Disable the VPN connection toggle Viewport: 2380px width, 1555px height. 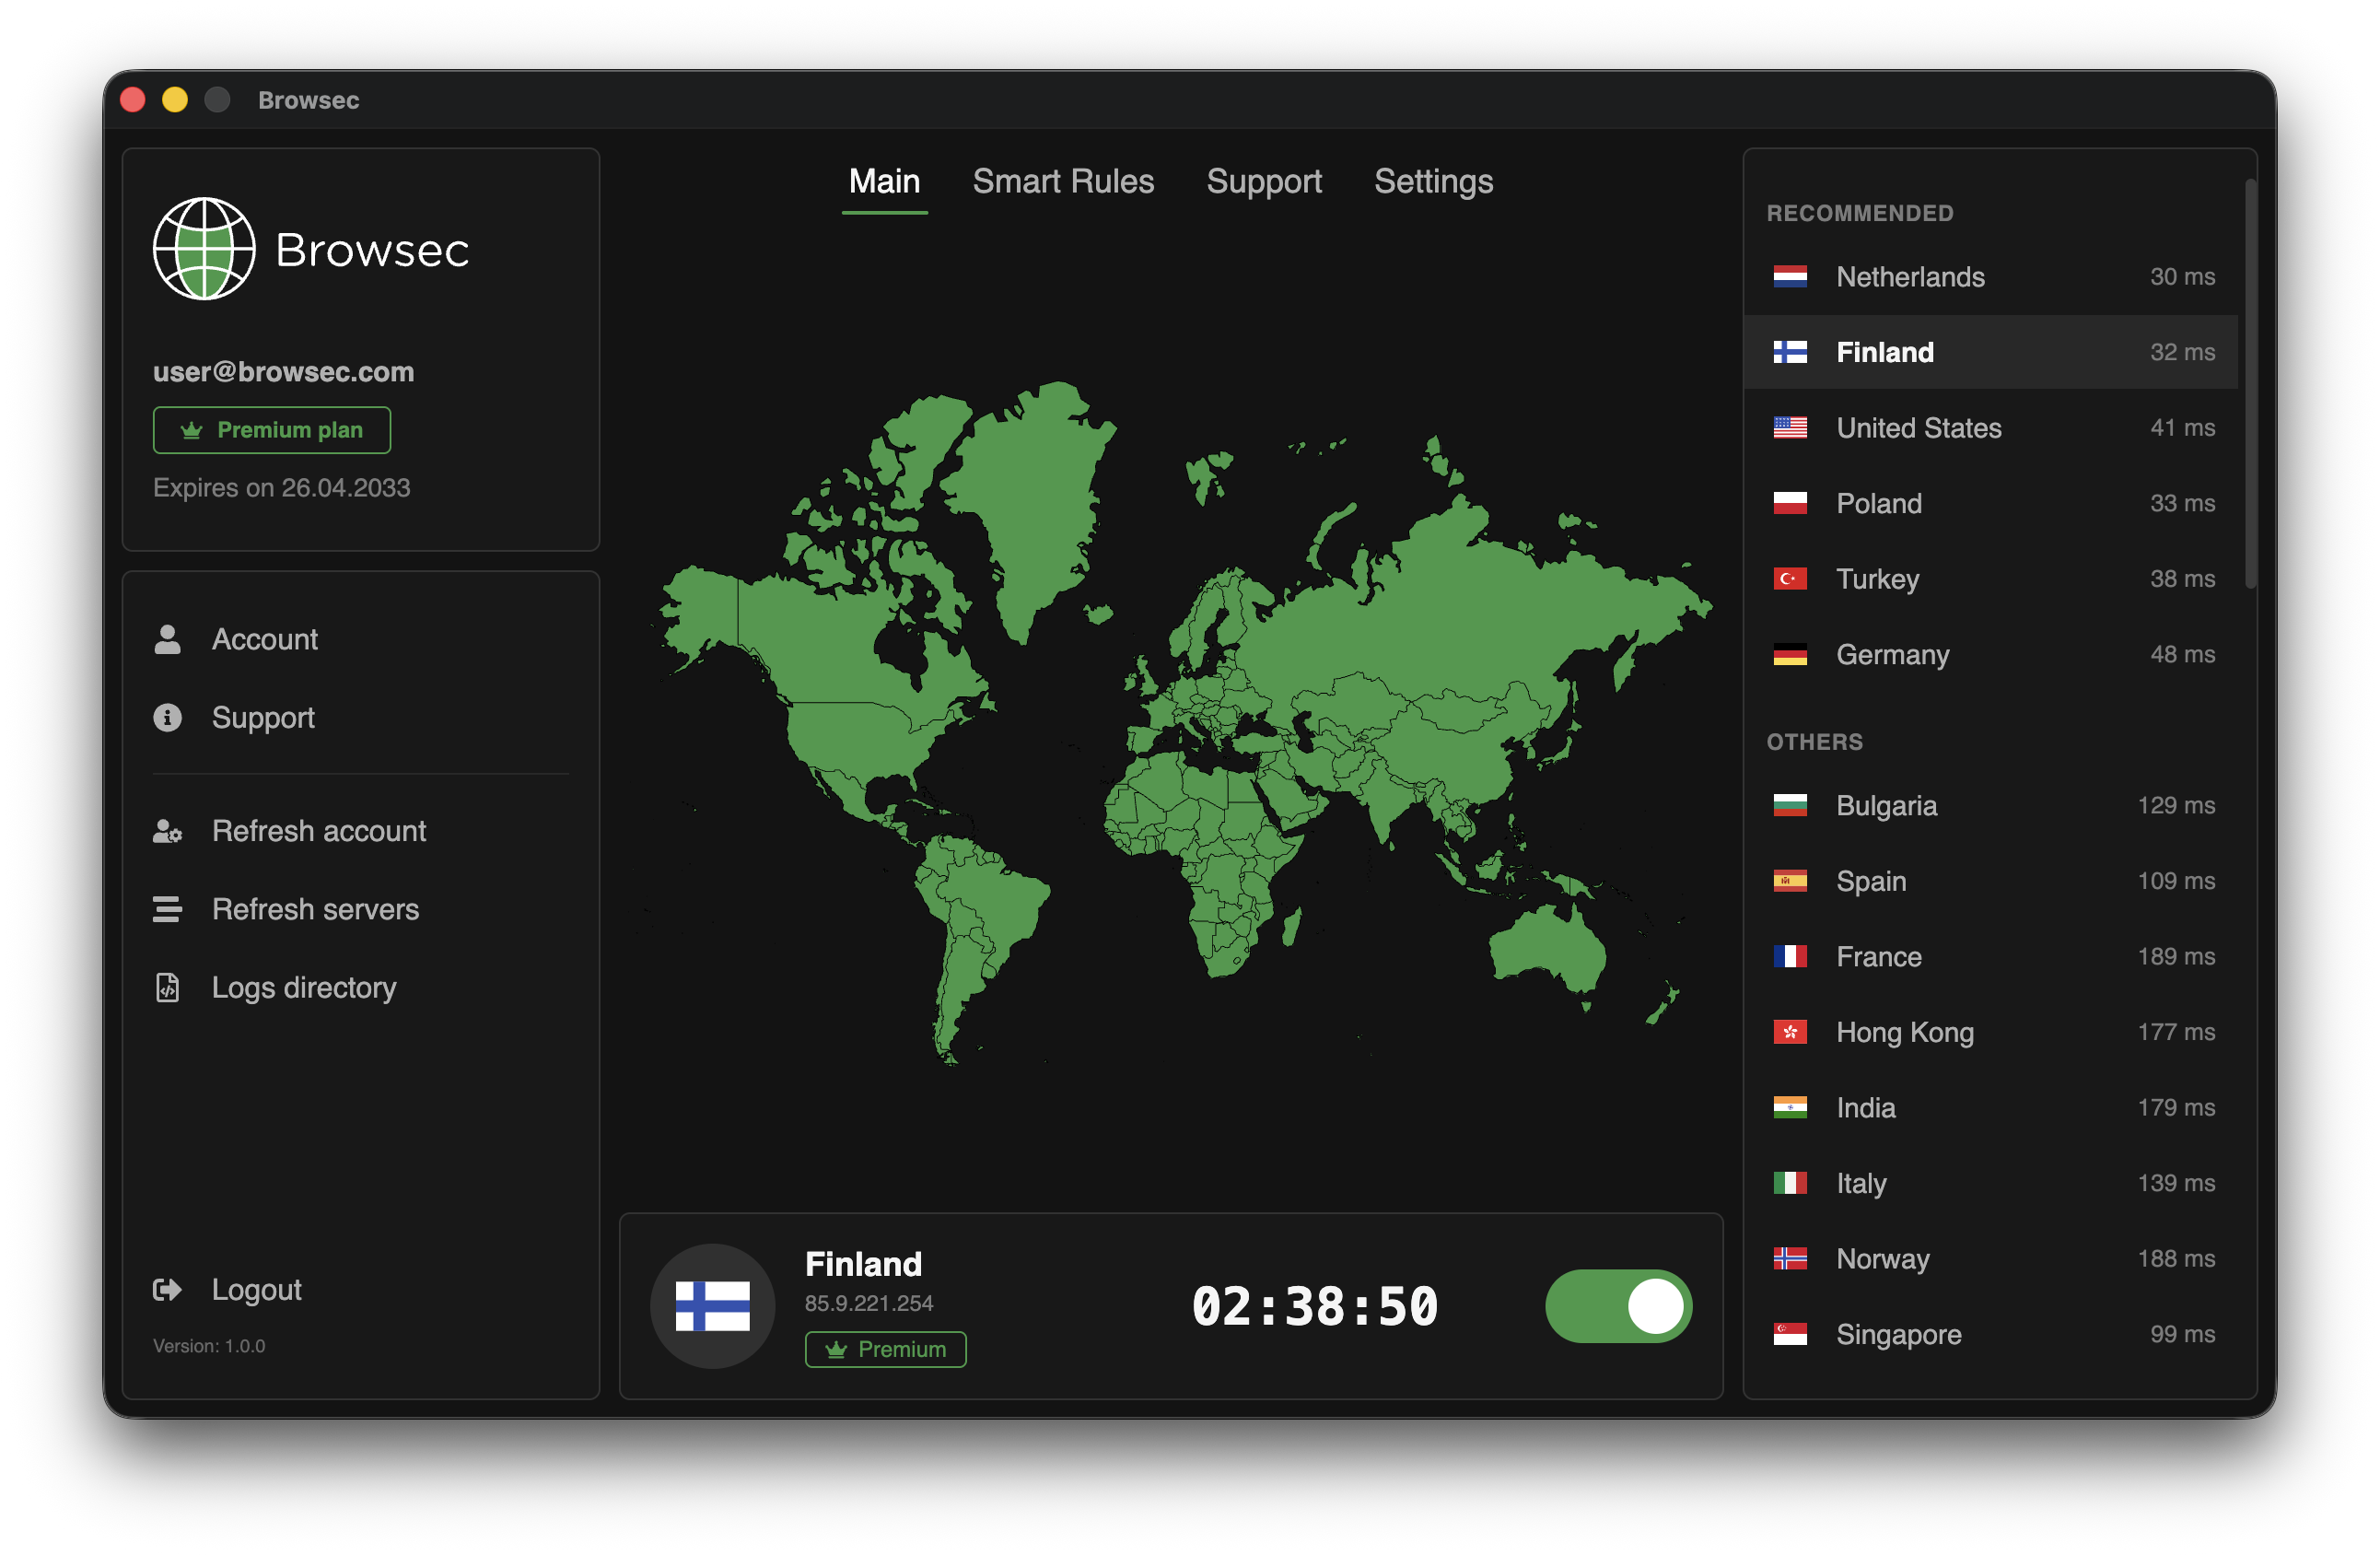tap(1617, 1305)
